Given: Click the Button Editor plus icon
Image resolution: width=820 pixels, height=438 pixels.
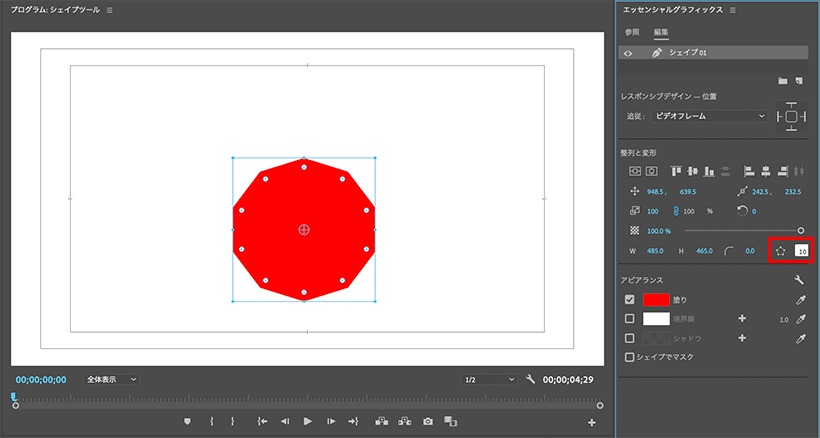Looking at the screenshot, I should (591, 422).
